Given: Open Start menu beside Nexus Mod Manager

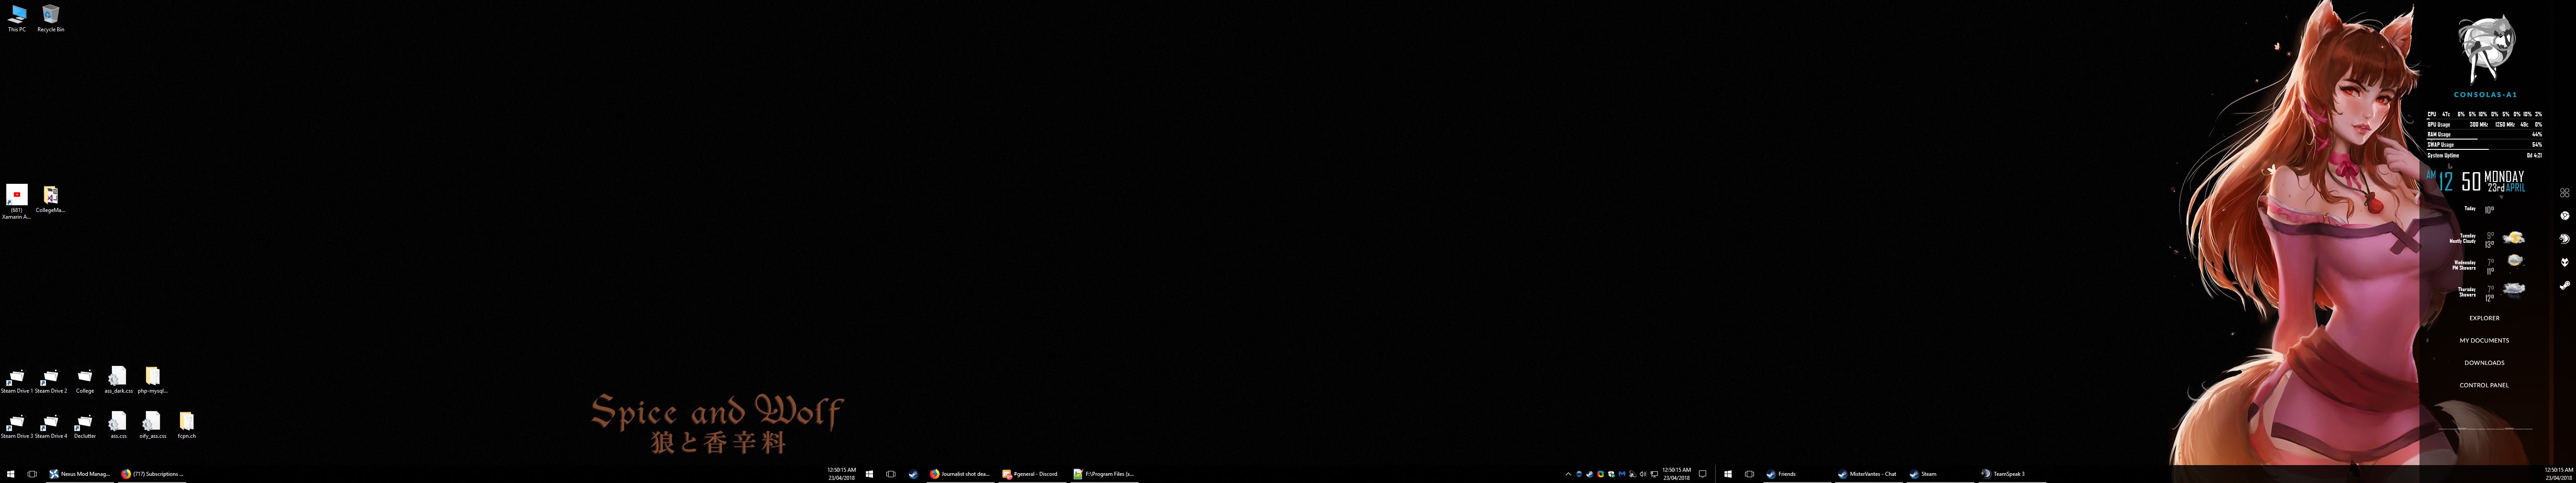Looking at the screenshot, I should [11, 474].
